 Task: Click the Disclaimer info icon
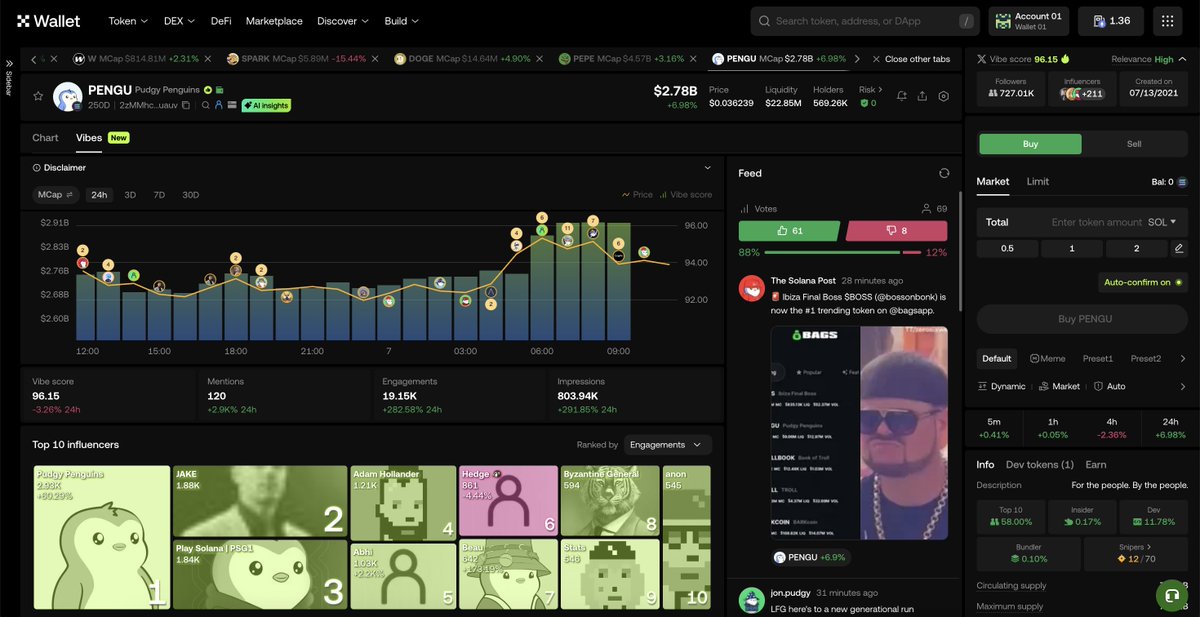[37, 168]
